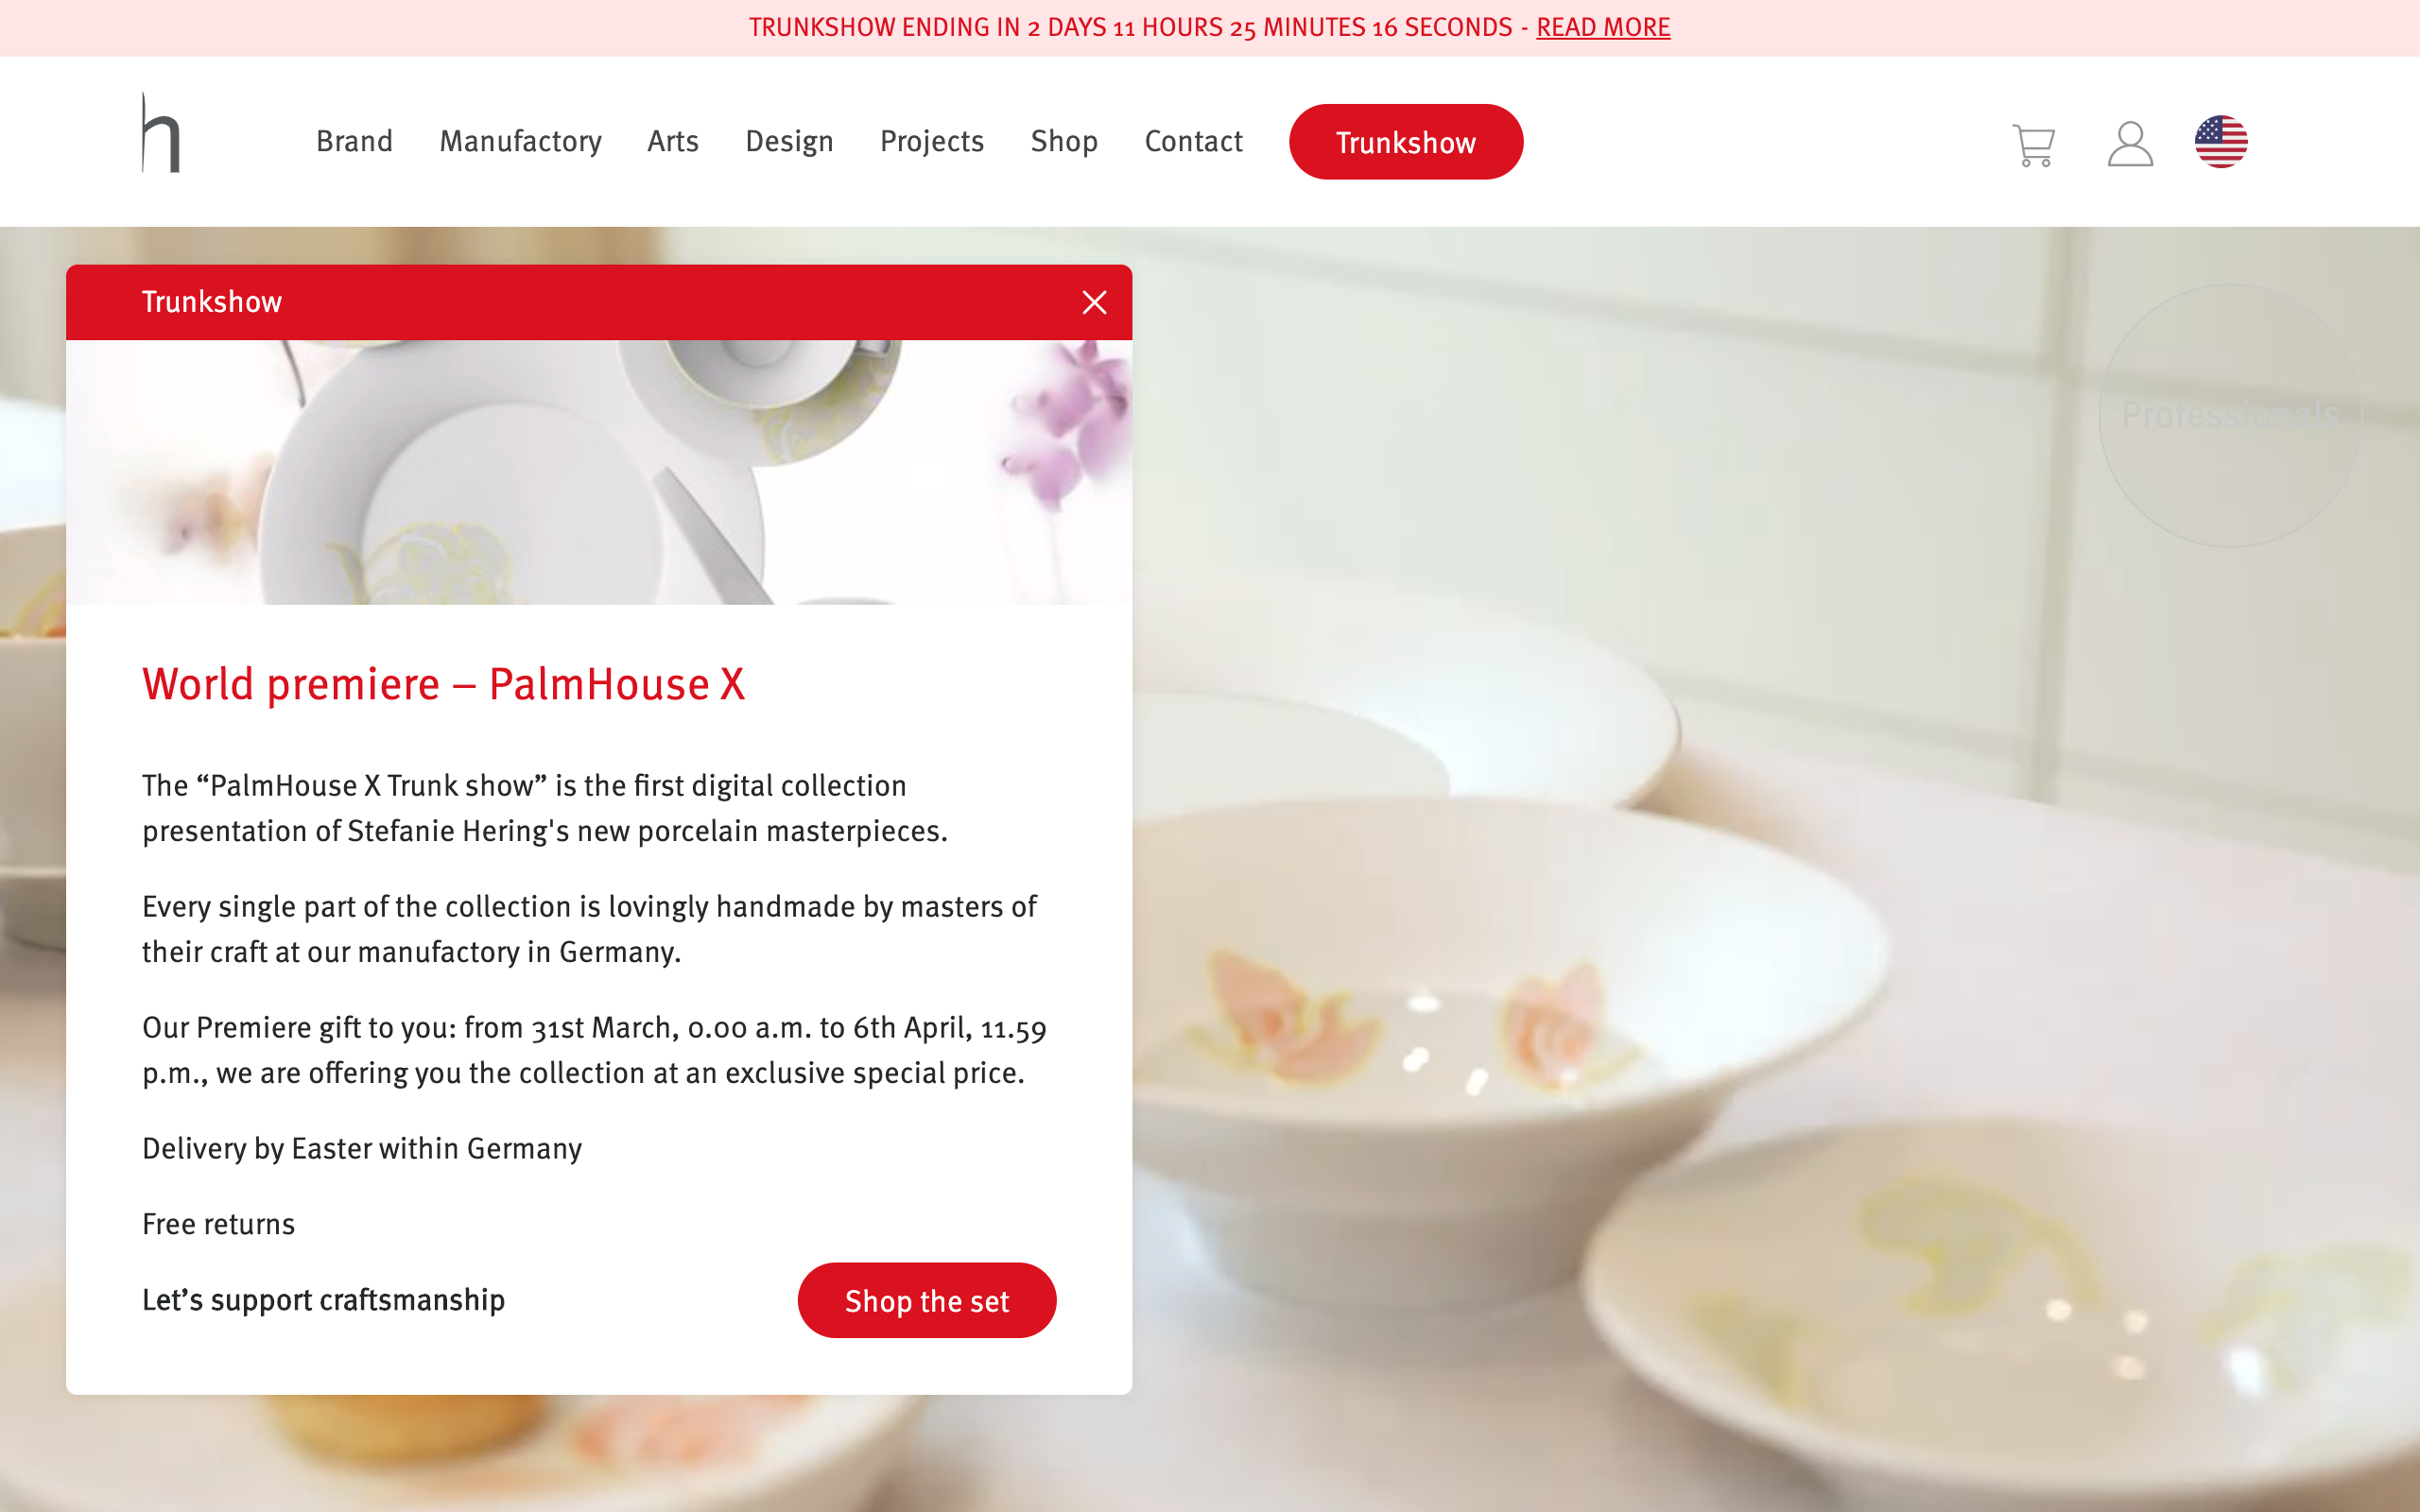
Task: Open the Brand menu
Action: 354,141
